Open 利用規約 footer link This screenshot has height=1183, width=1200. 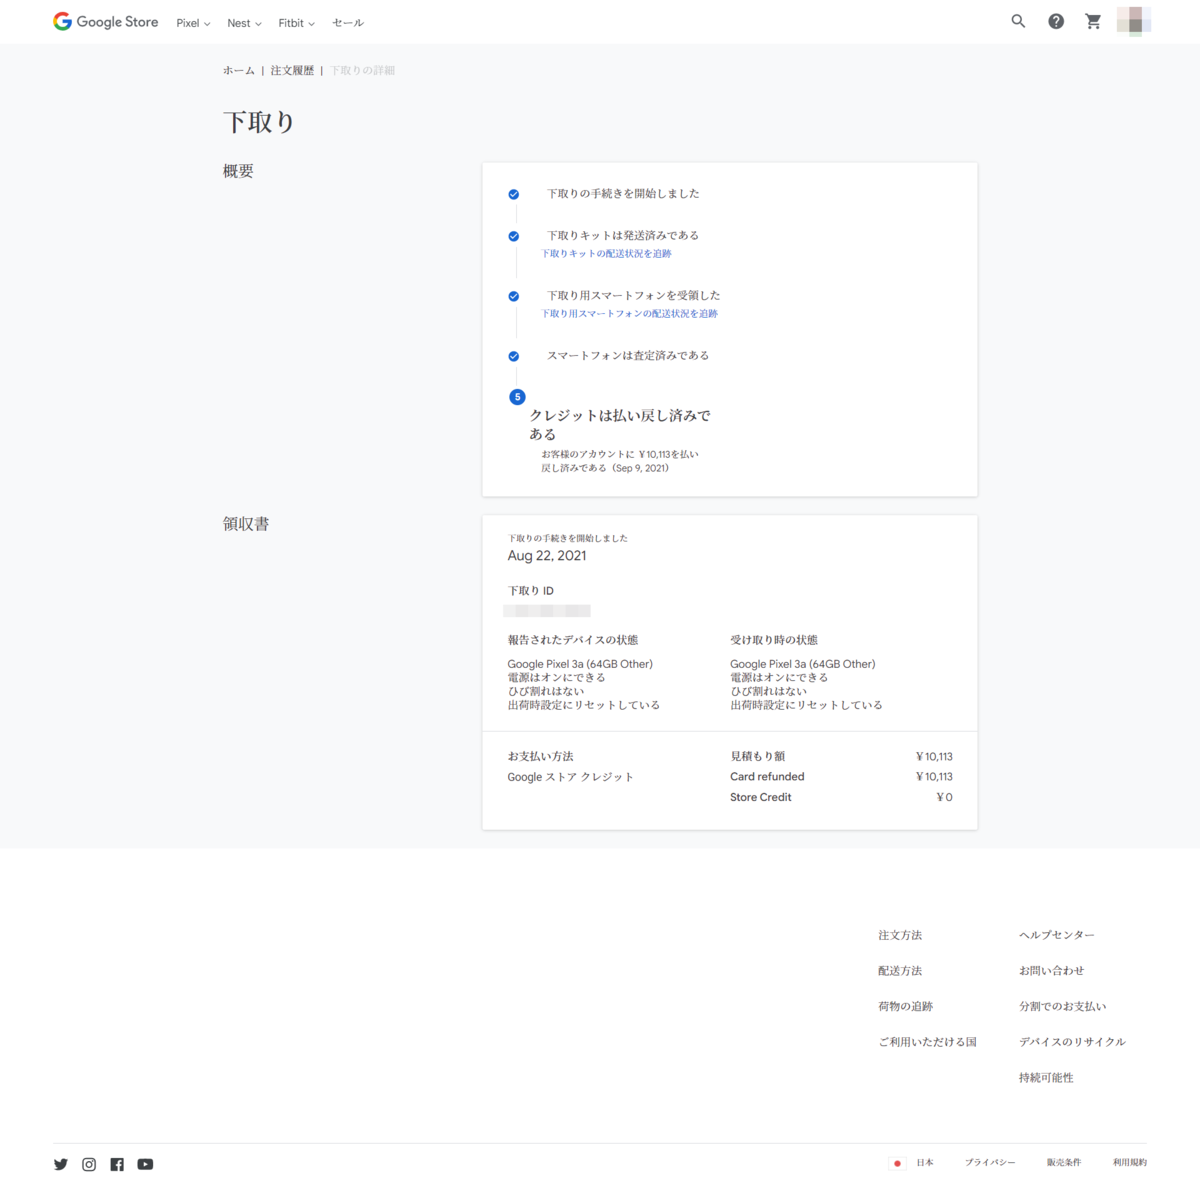coord(1130,1163)
